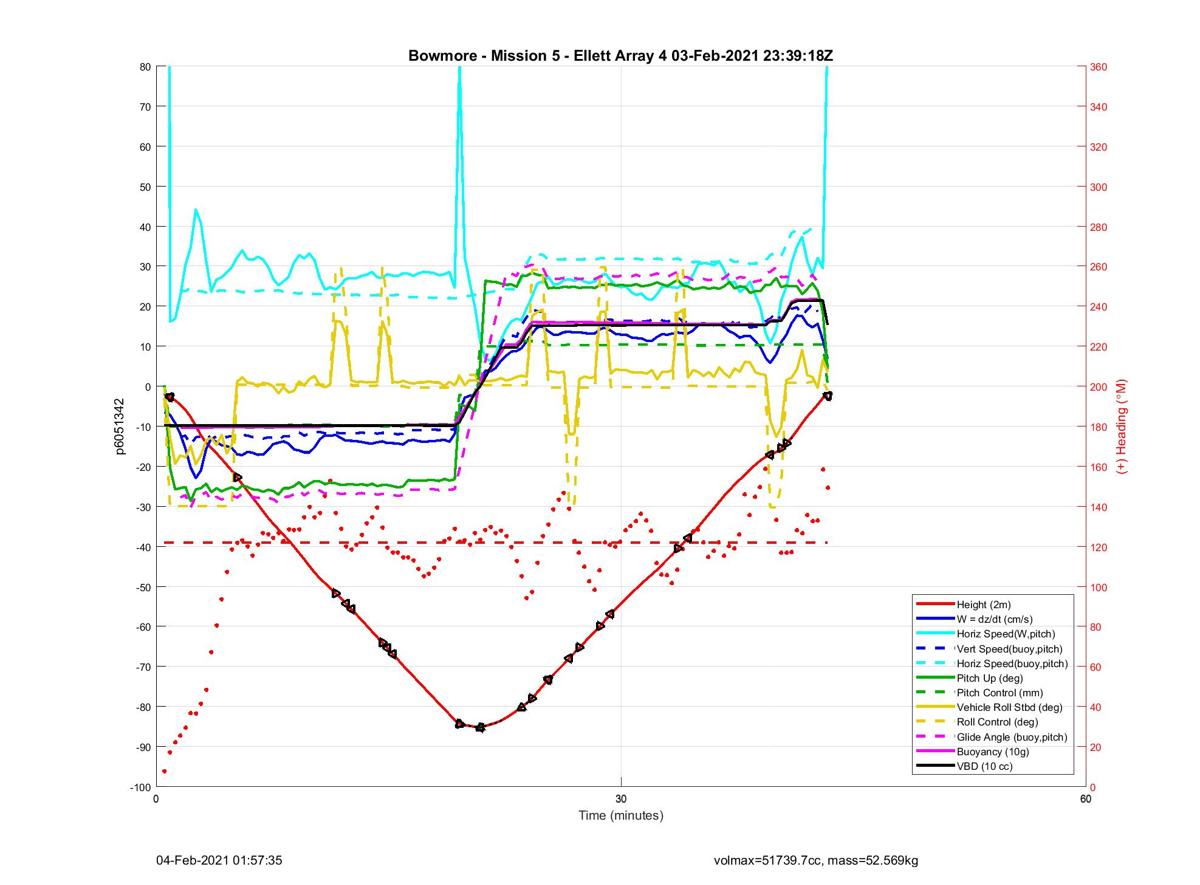This screenshot has height=885, width=1200.
Task: Click the '360' tick on the right heading axis
Action: coord(1100,67)
